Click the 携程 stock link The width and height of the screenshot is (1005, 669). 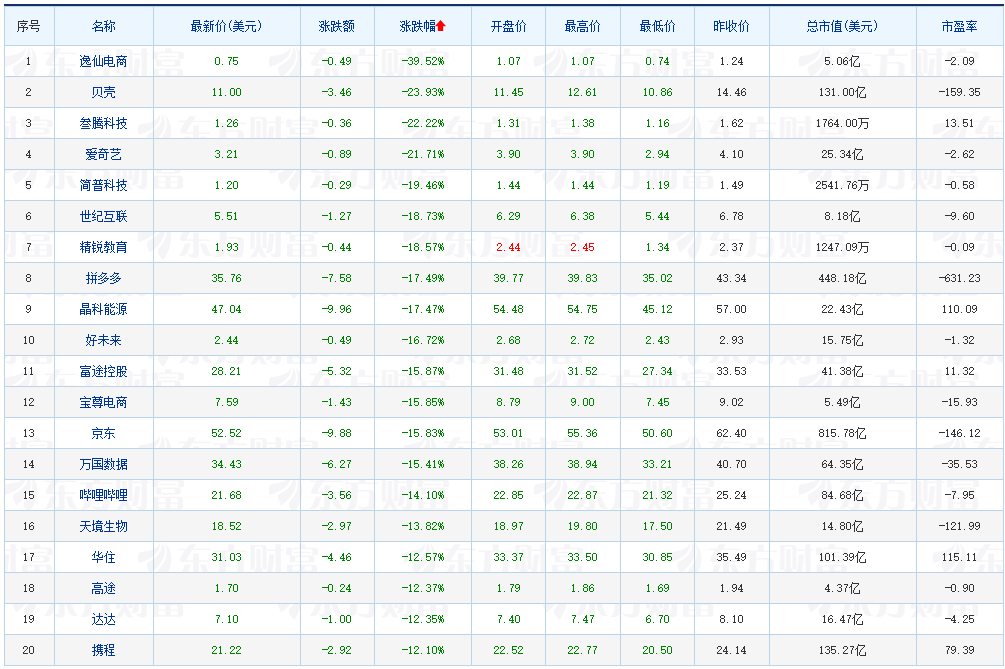104,650
